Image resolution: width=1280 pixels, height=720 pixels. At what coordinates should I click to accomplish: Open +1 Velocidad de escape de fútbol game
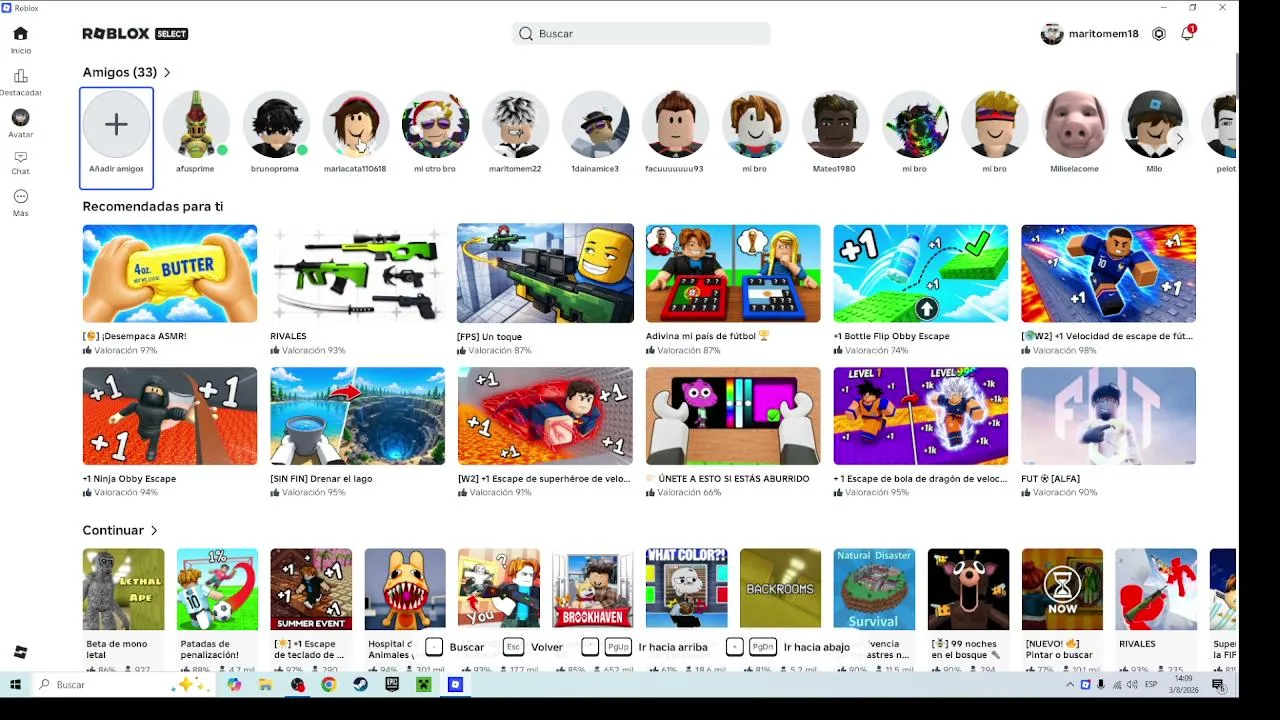(1108, 274)
